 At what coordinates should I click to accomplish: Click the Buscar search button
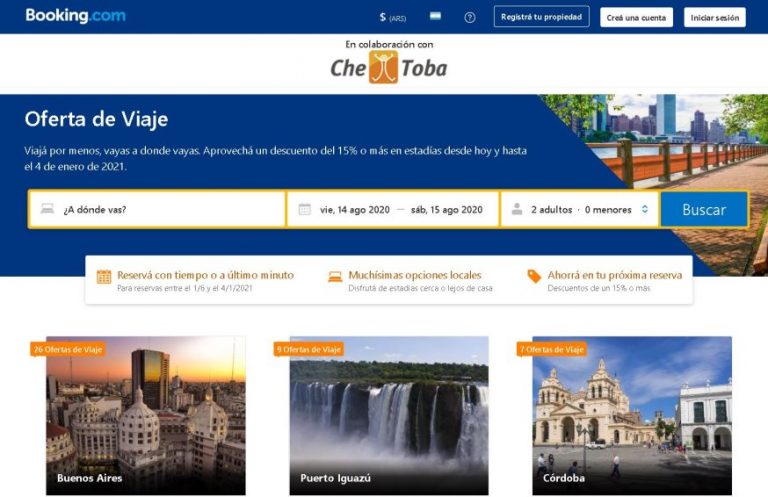coord(704,210)
